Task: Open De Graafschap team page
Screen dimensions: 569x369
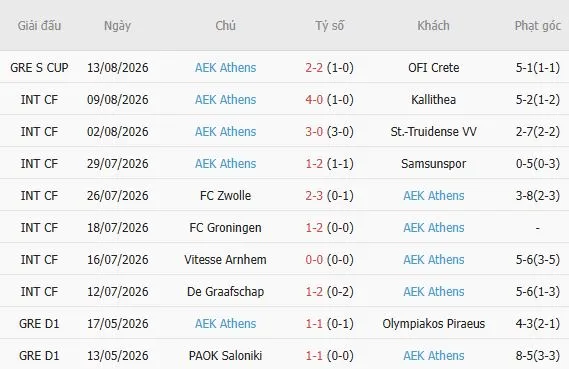Action: 225,291
